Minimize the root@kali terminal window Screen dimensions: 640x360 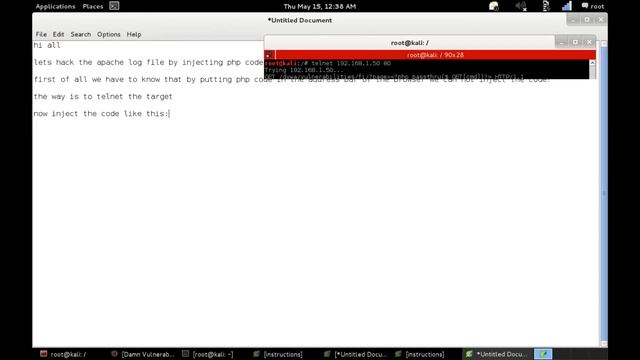pyautogui.click(x=562, y=42)
